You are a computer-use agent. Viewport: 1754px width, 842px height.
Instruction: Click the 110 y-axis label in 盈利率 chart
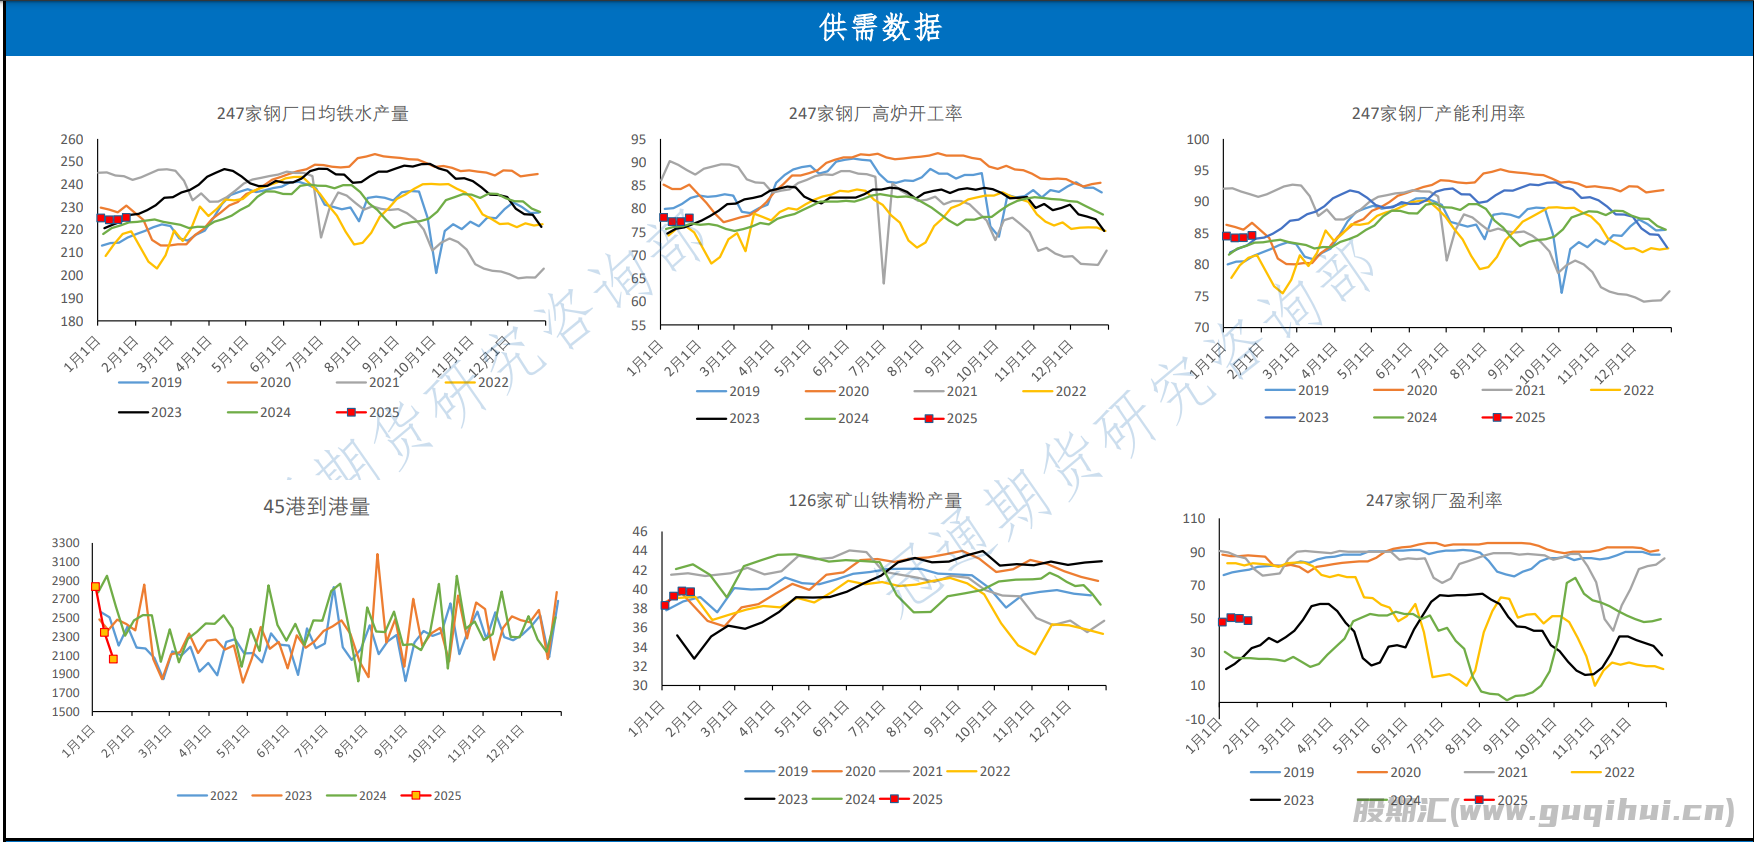coord(1194,518)
